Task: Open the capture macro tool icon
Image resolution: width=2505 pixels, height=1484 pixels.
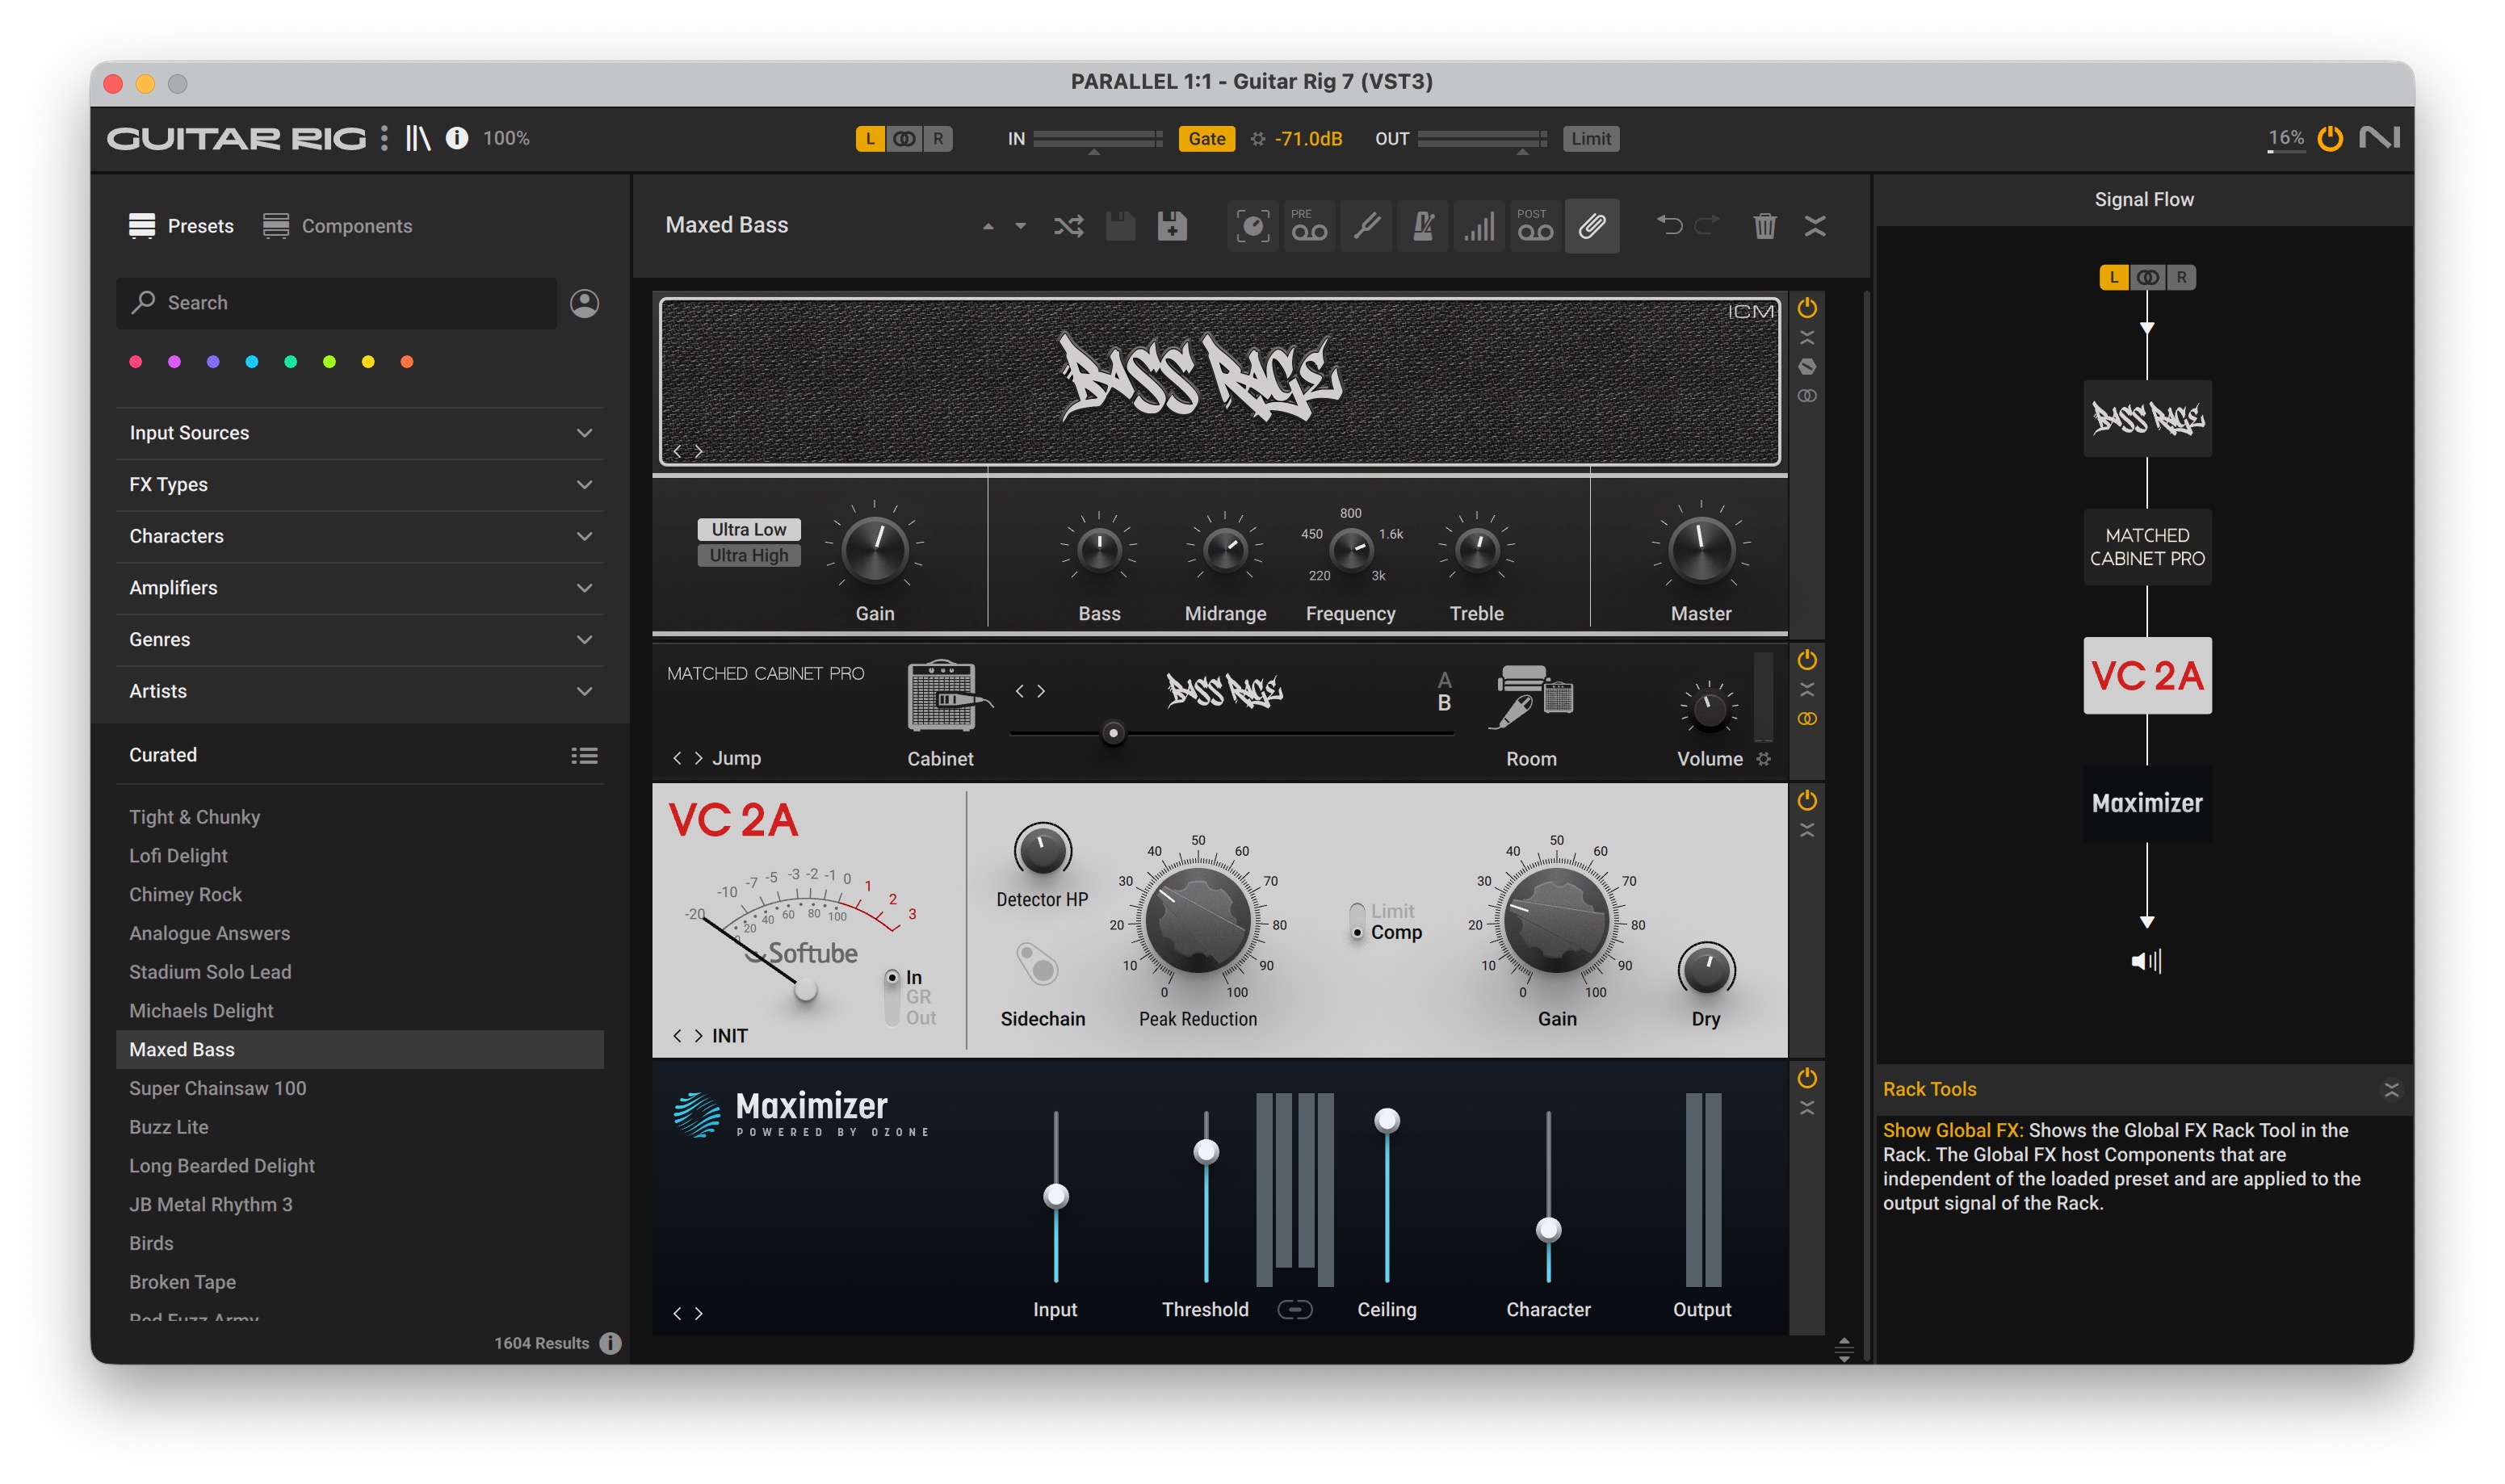Action: pyautogui.click(x=1253, y=226)
